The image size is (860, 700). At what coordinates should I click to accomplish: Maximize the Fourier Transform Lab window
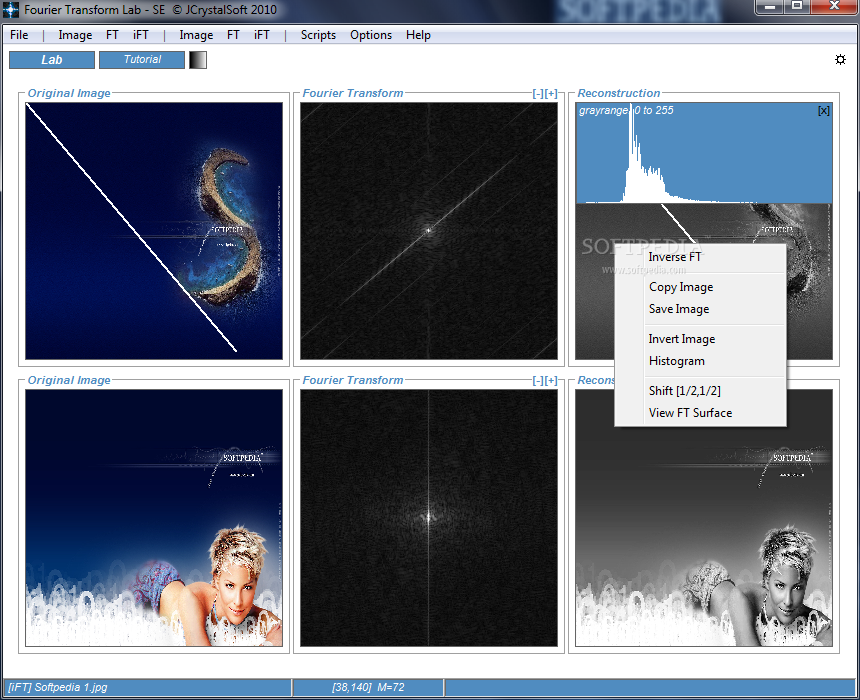(797, 7)
